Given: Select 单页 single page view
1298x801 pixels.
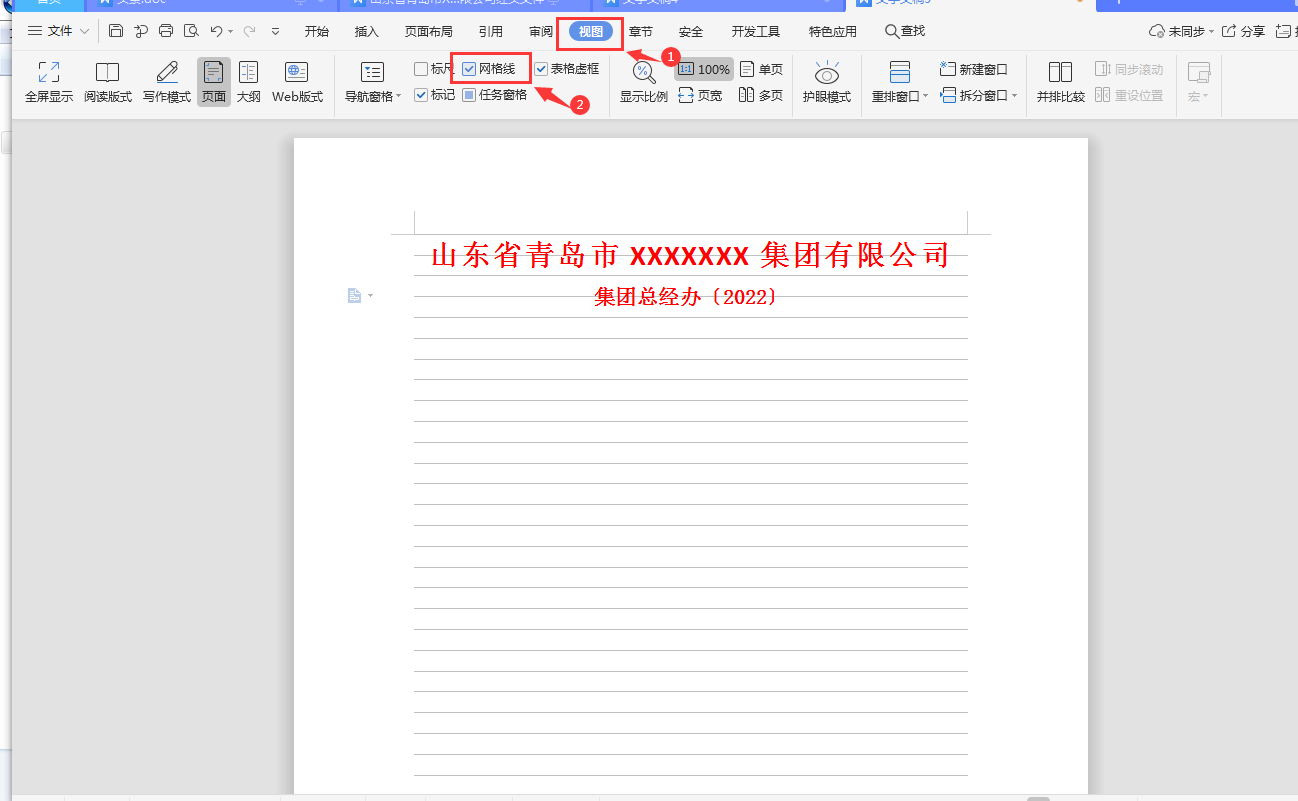Looking at the screenshot, I should point(761,69).
